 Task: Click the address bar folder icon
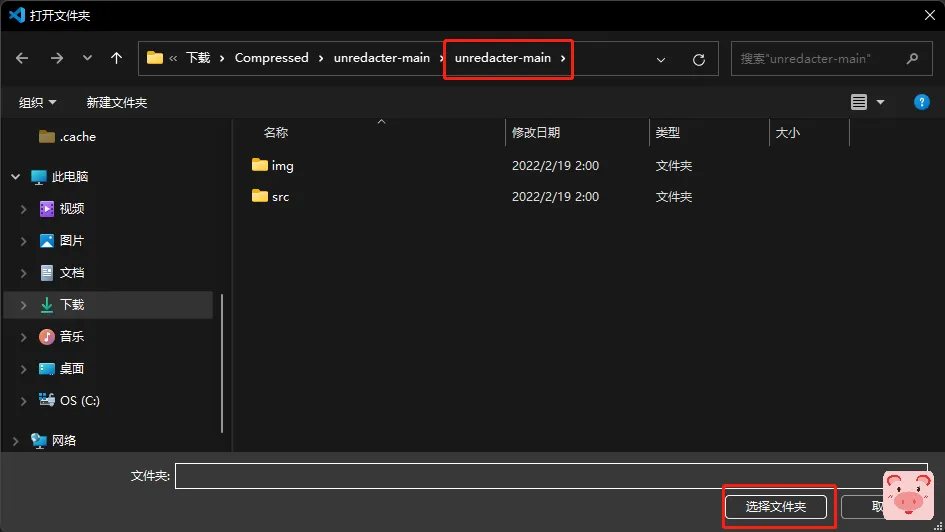tap(155, 58)
